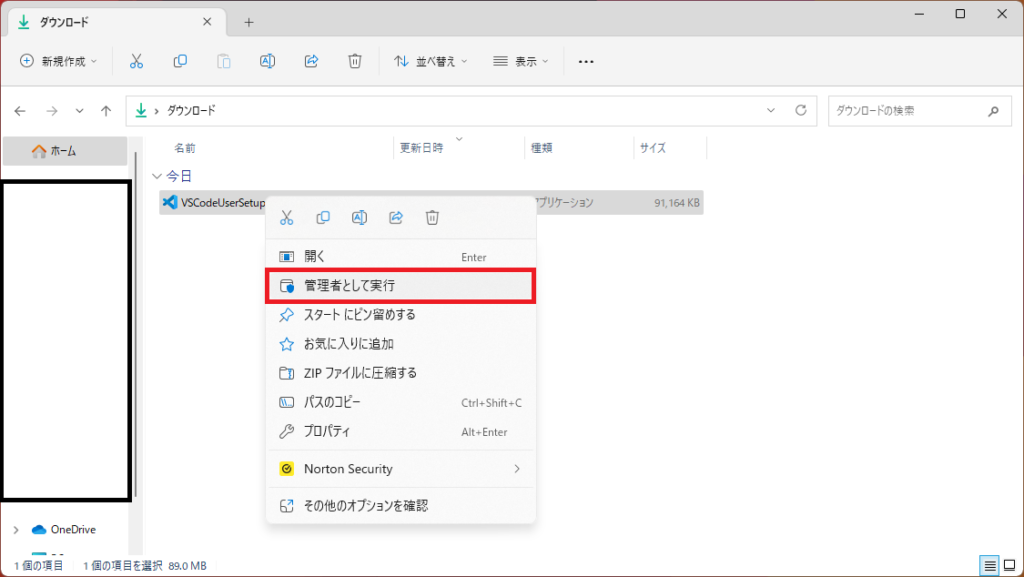Select 開く in context menu
This screenshot has width=1024, height=577.
(401, 257)
